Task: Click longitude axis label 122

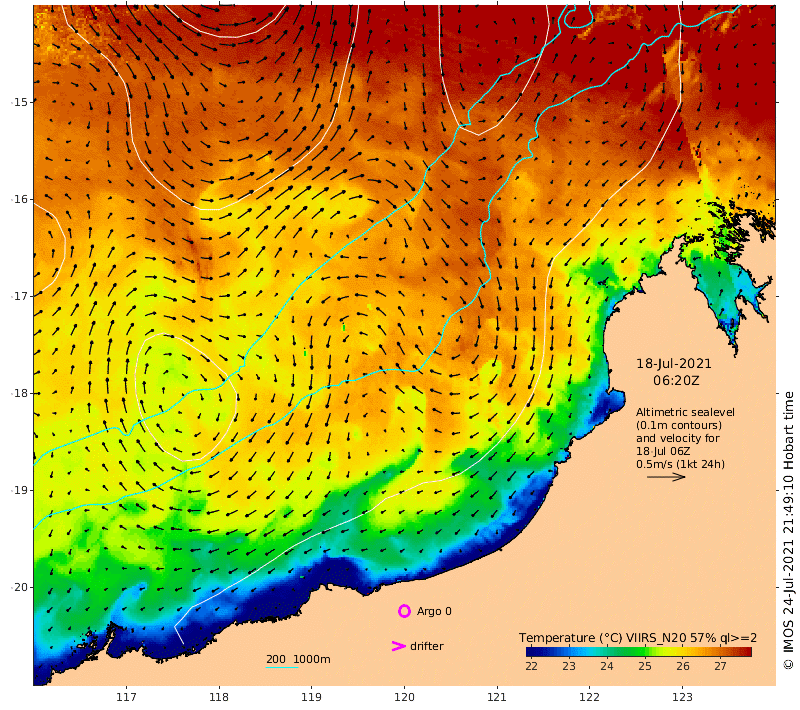Action: click(590, 697)
